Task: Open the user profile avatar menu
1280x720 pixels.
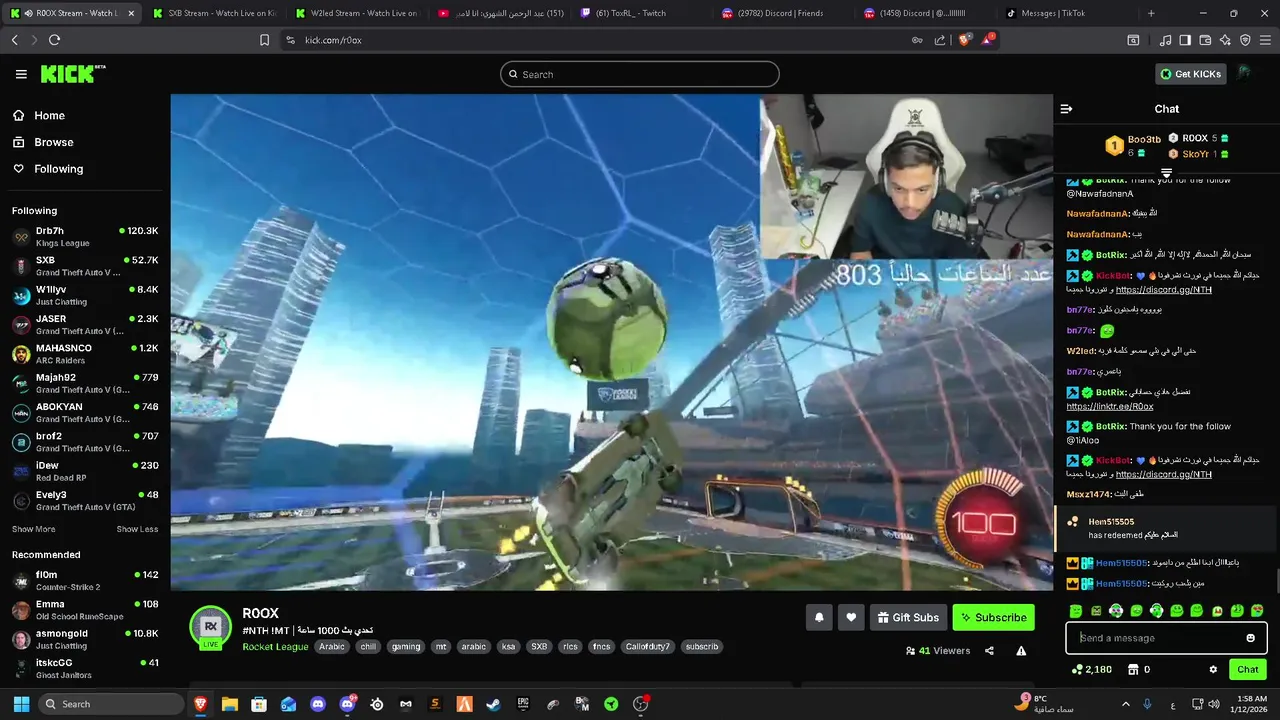Action: click(x=1244, y=74)
